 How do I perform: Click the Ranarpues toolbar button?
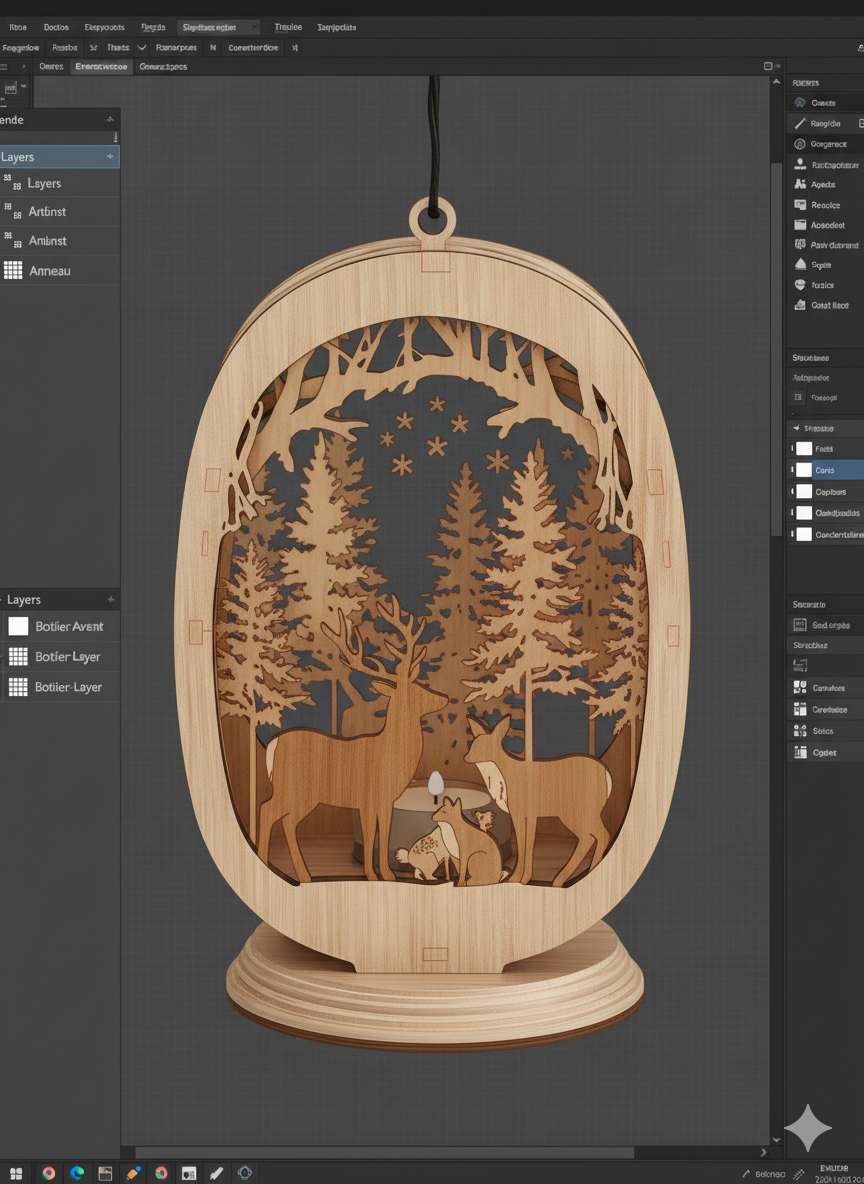pos(176,47)
